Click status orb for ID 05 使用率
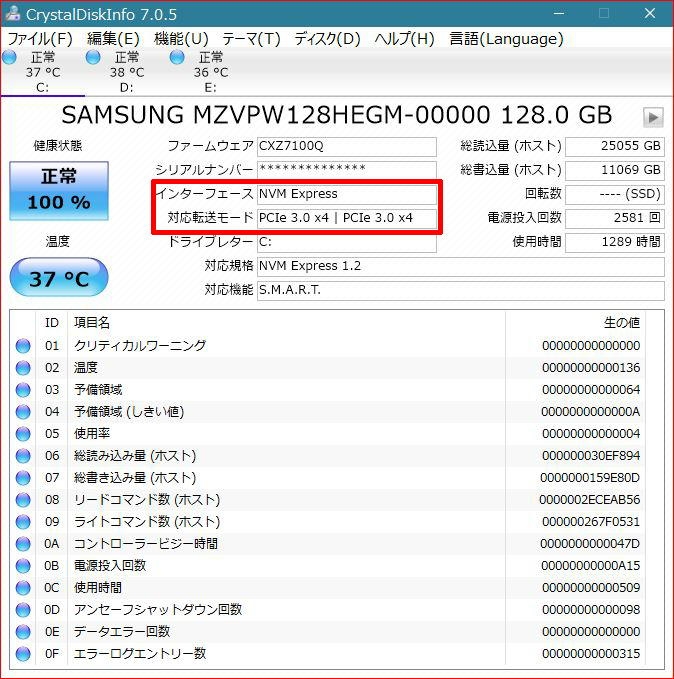674x679 pixels. [23, 433]
